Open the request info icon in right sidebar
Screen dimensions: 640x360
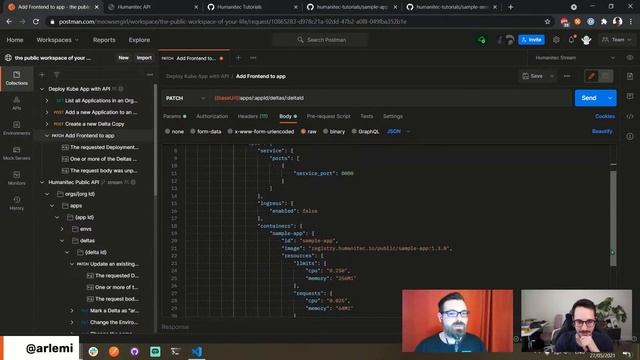pos(630,136)
